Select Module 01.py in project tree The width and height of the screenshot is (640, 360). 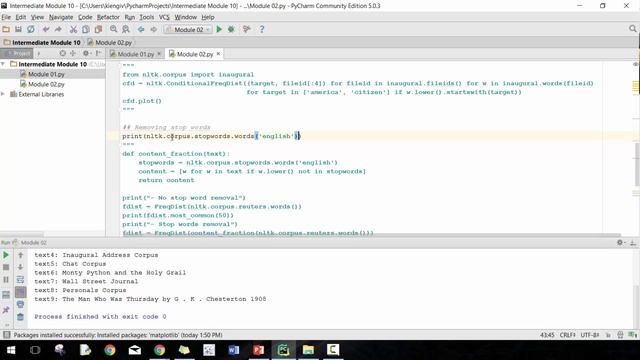[x=46, y=74]
